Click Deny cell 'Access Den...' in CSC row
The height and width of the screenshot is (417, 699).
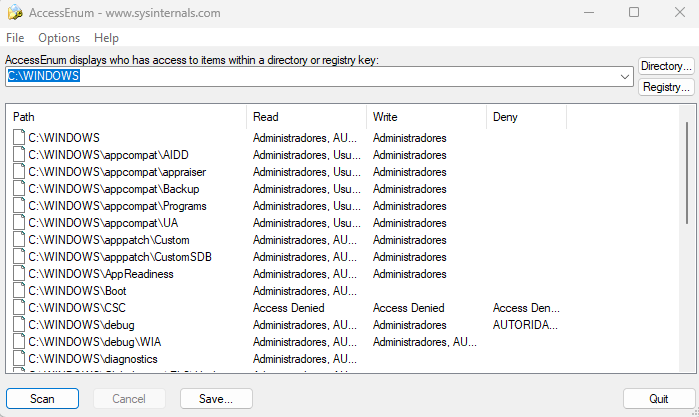(x=526, y=308)
